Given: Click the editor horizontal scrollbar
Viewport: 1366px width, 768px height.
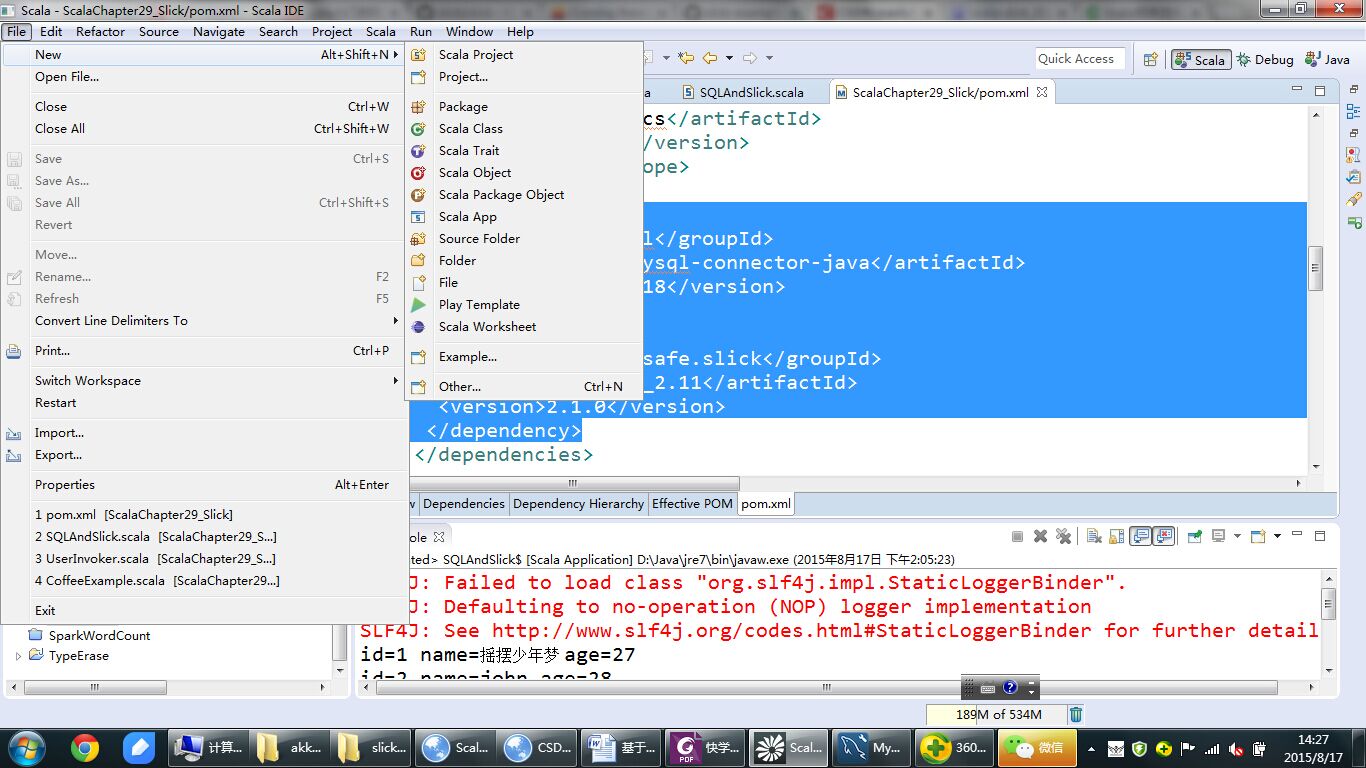Looking at the screenshot, I should pyautogui.click(x=573, y=483).
